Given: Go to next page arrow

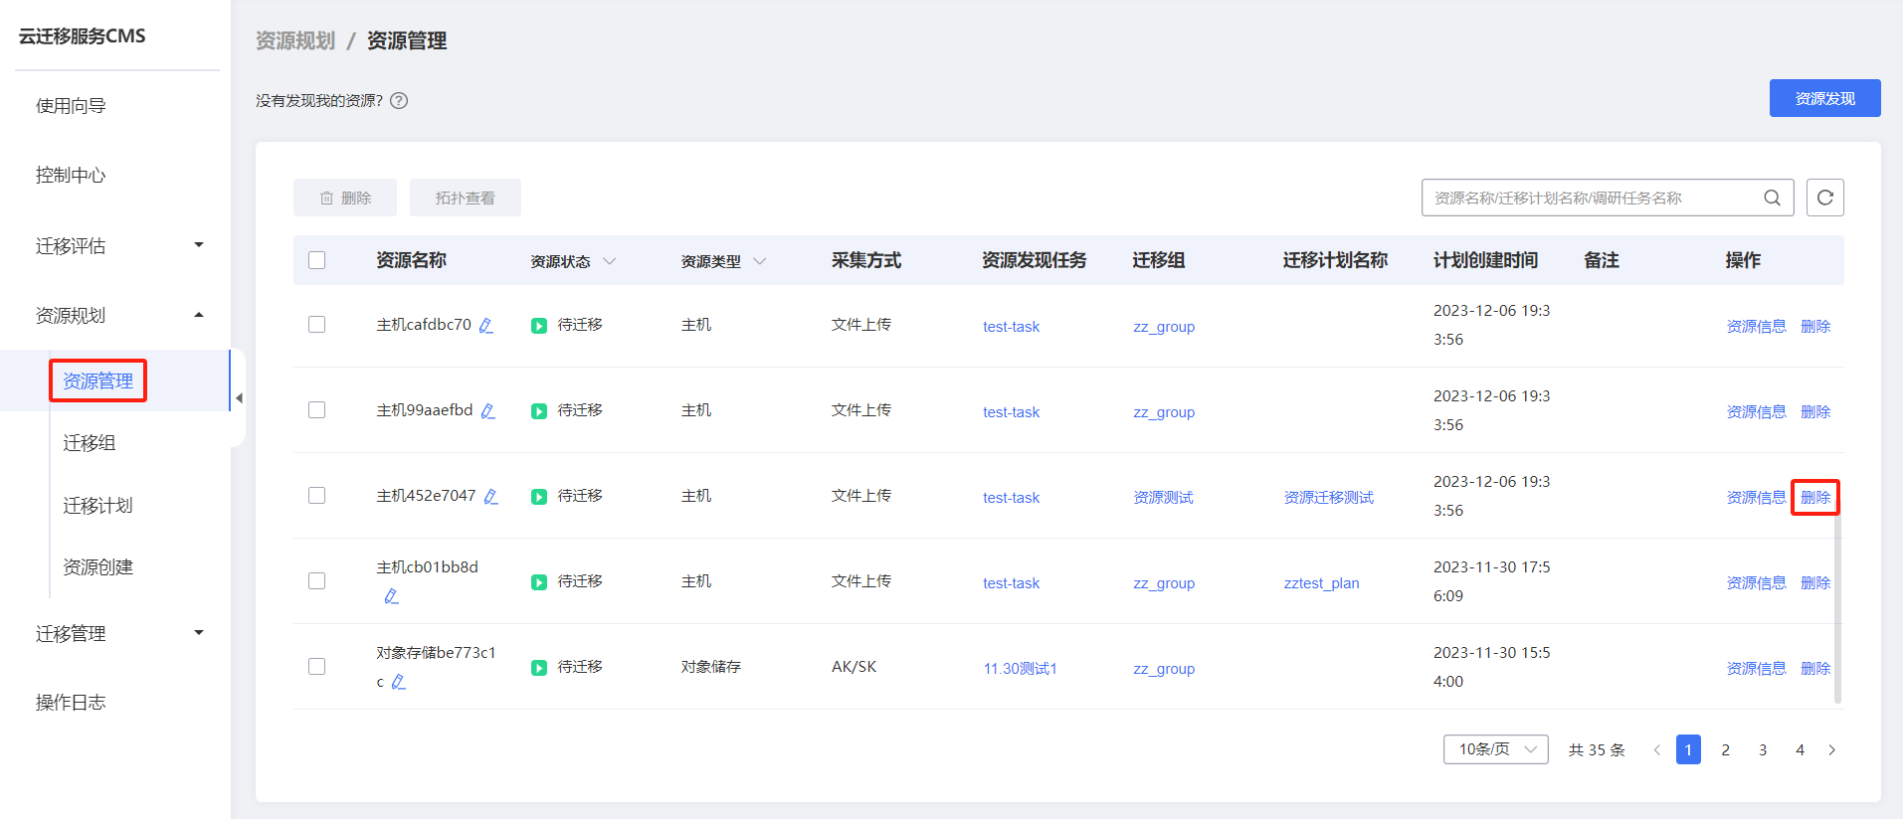Looking at the screenshot, I should [x=1832, y=750].
